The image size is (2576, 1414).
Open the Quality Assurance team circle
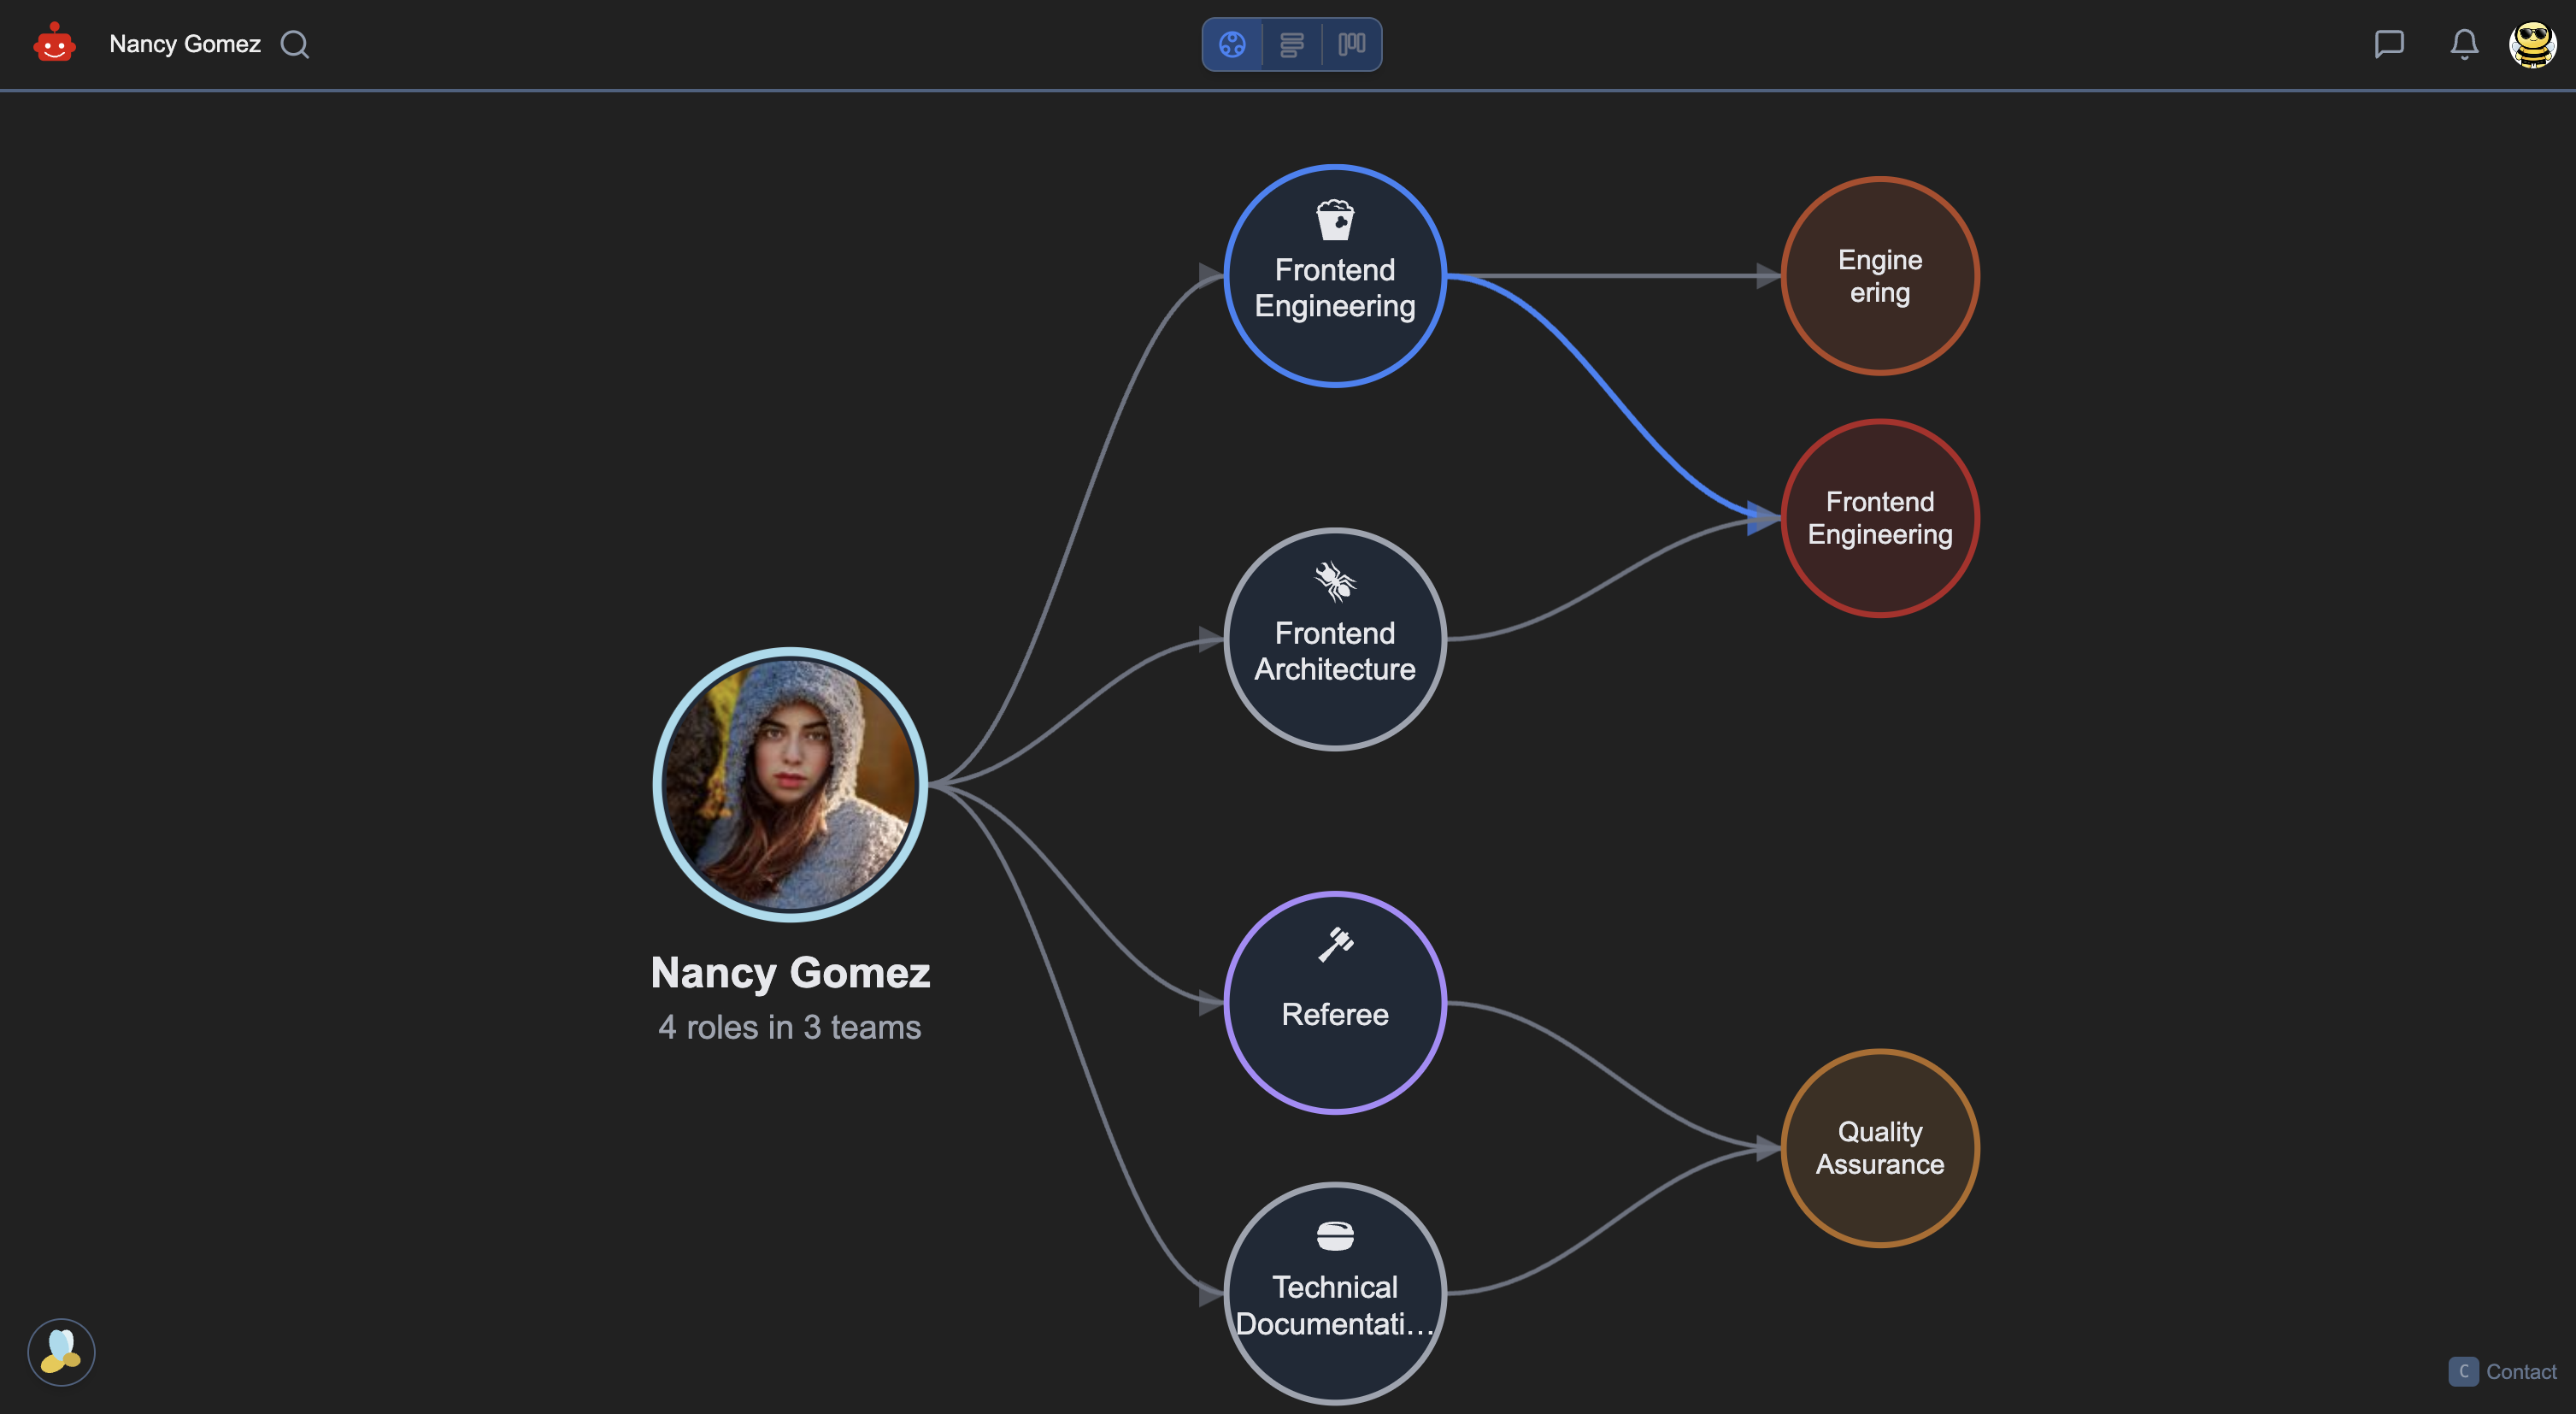tap(1879, 1148)
